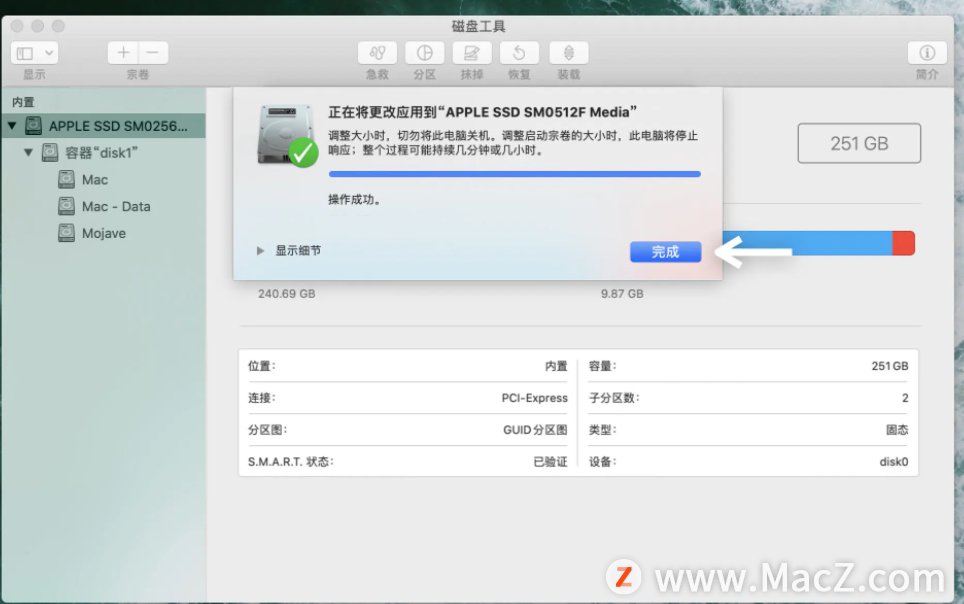The width and height of the screenshot is (964, 604).
Task: Click the APPLE SSD drive icon in sidebar
Action: pyautogui.click(x=33, y=125)
